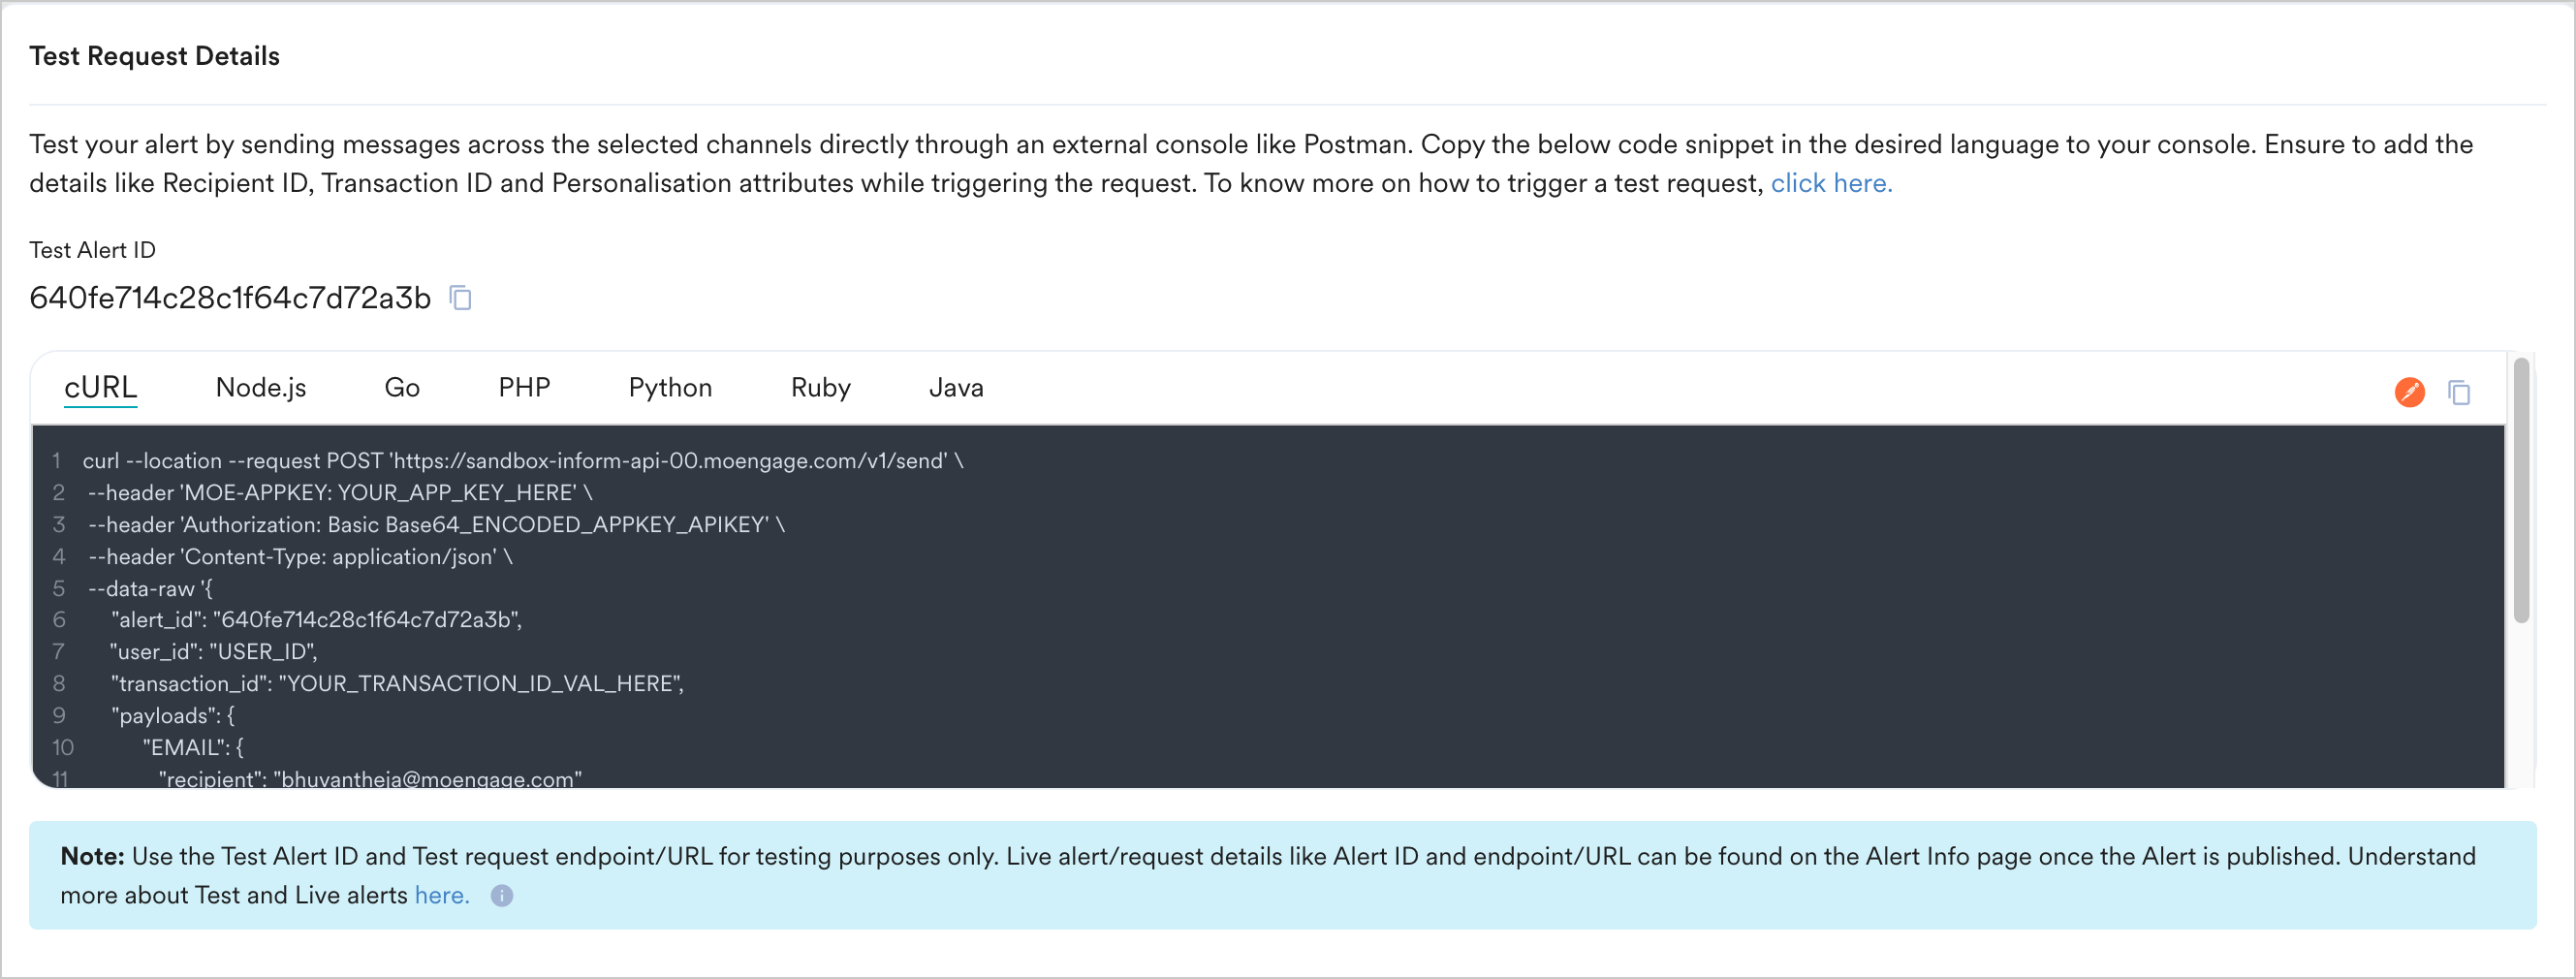Select the cURL tab

(100, 388)
